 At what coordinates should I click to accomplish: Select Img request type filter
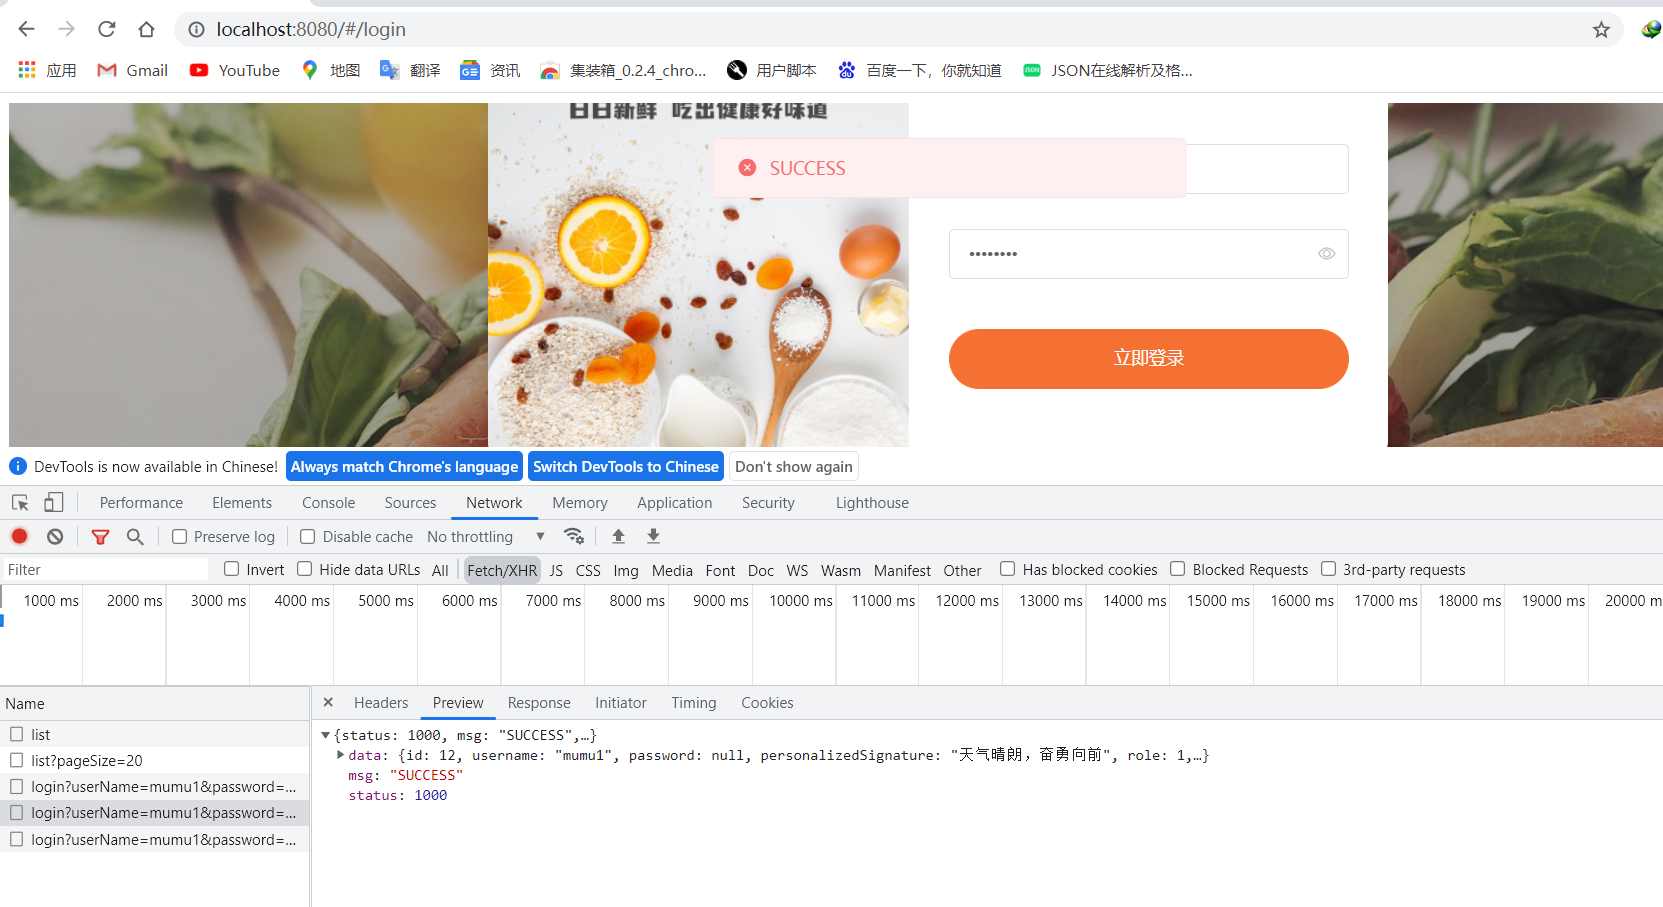(626, 570)
